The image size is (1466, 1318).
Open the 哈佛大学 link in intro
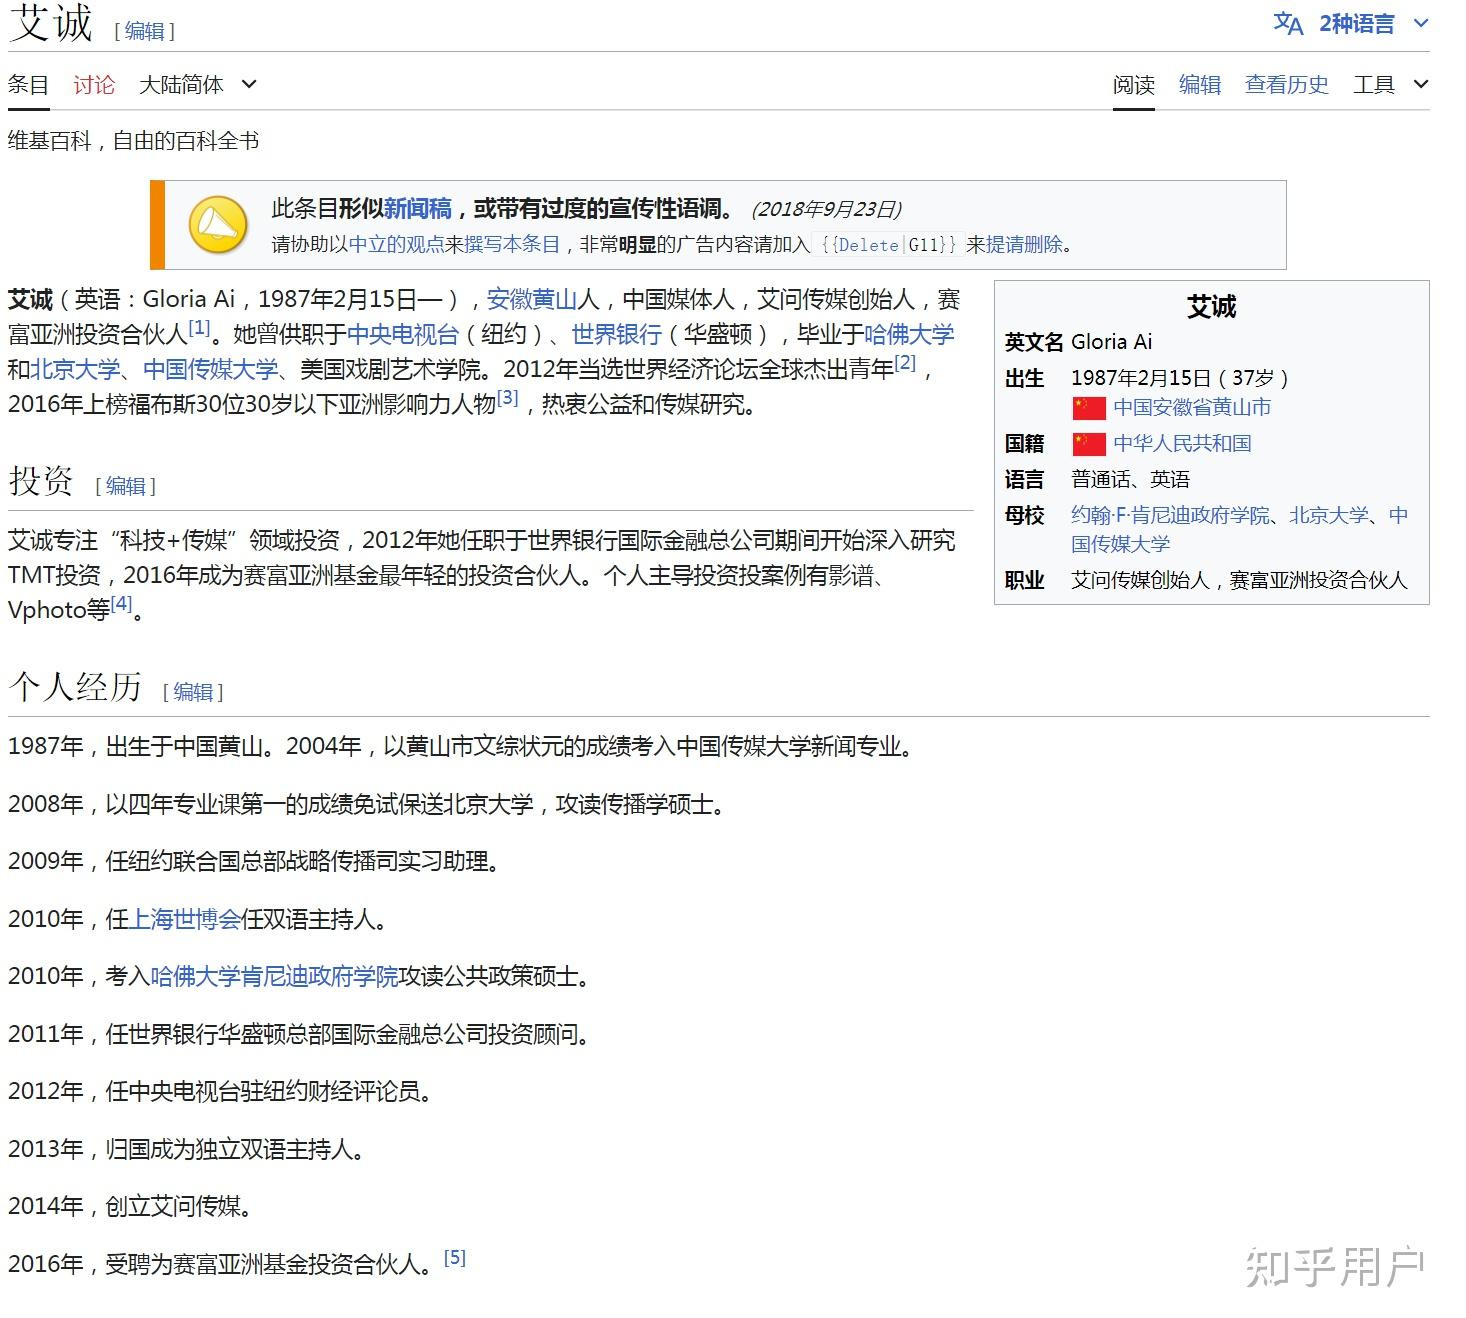click(x=909, y=334)
